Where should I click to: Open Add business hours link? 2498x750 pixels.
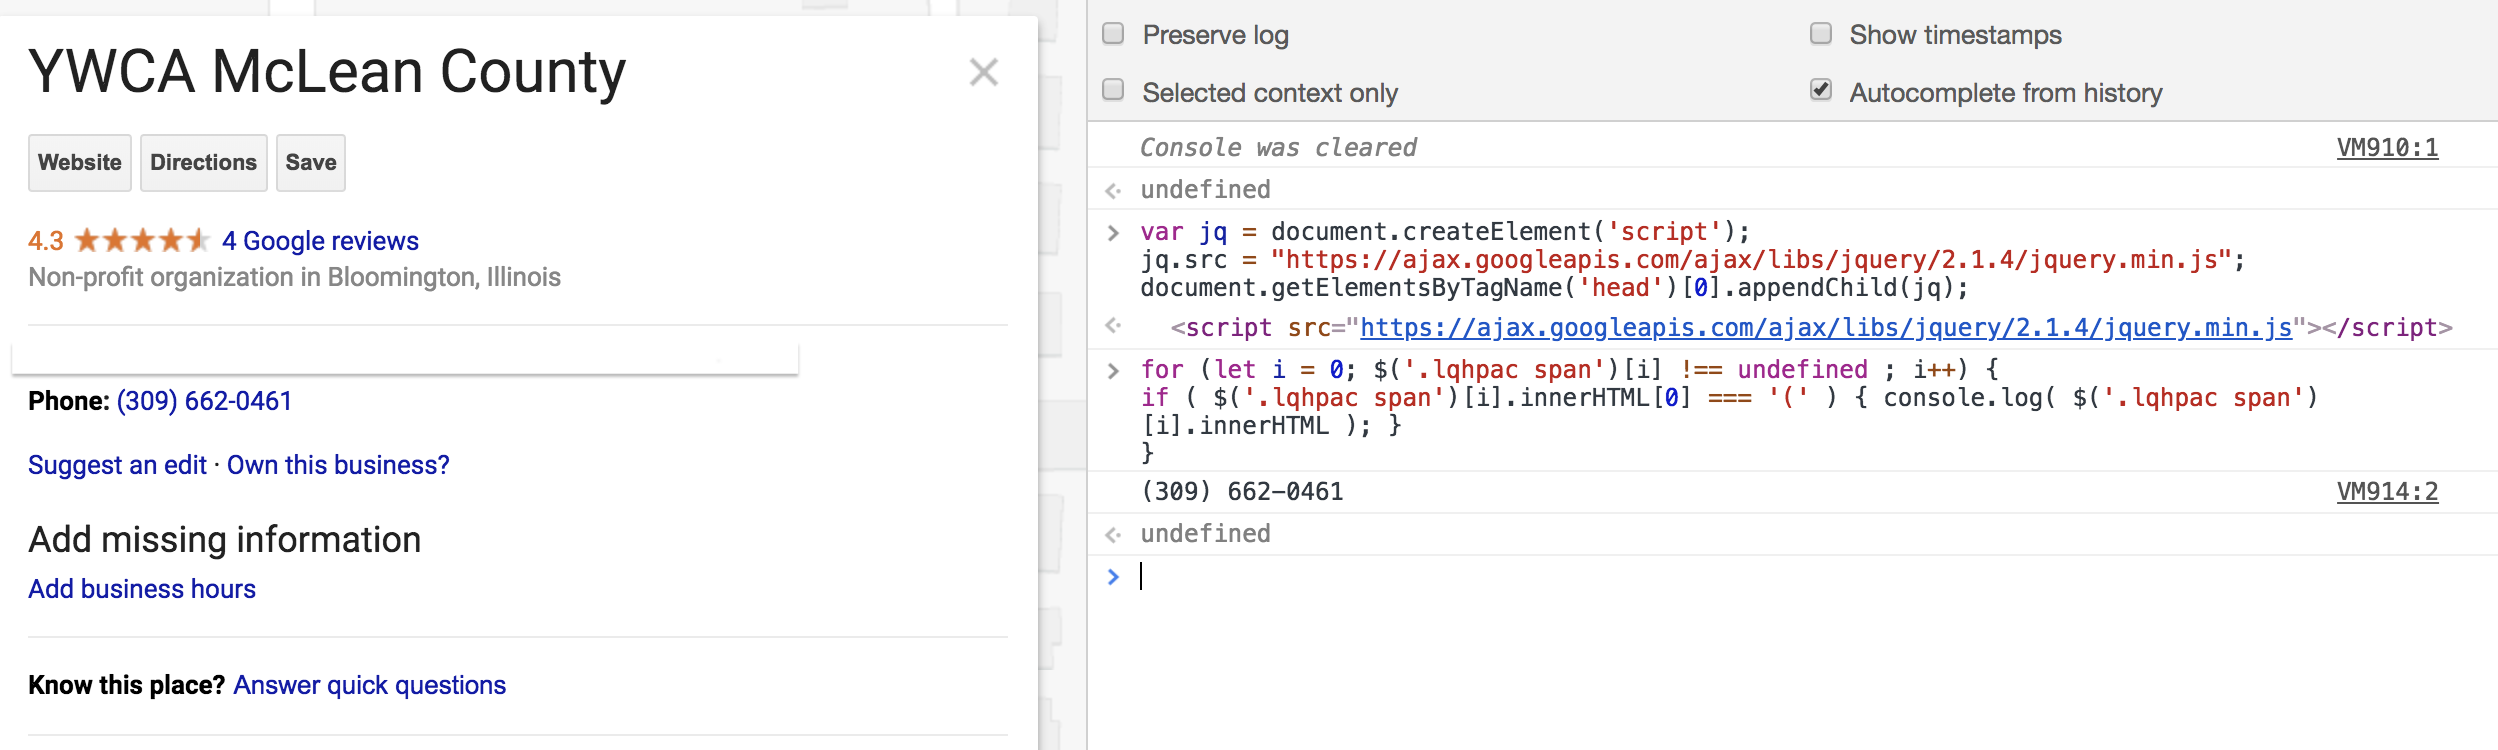[x=142, y=589]
